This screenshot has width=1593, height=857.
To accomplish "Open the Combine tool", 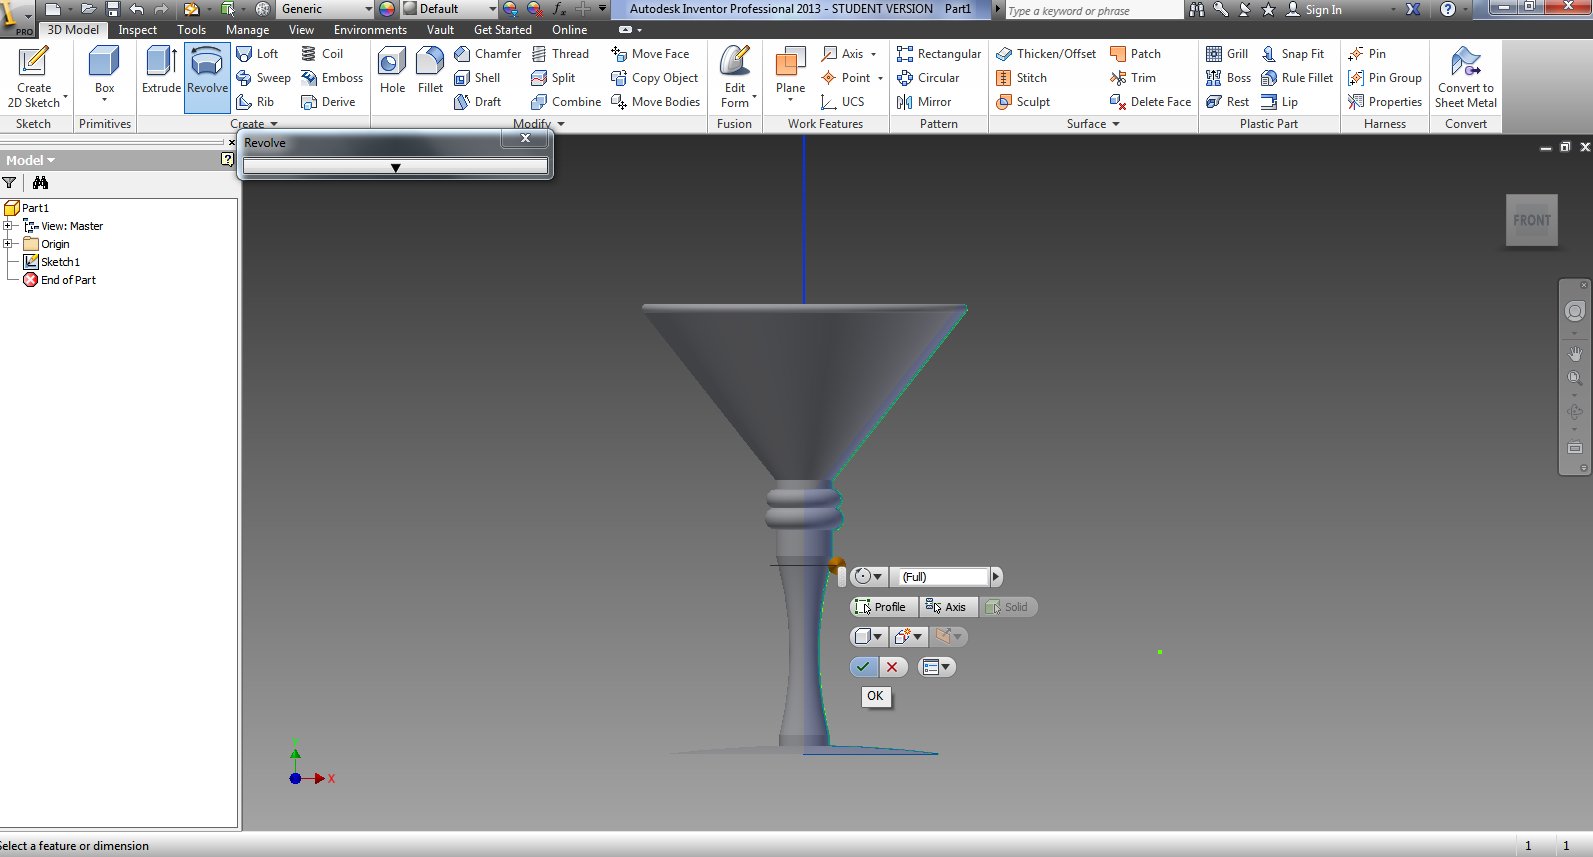I will [566, 102].
